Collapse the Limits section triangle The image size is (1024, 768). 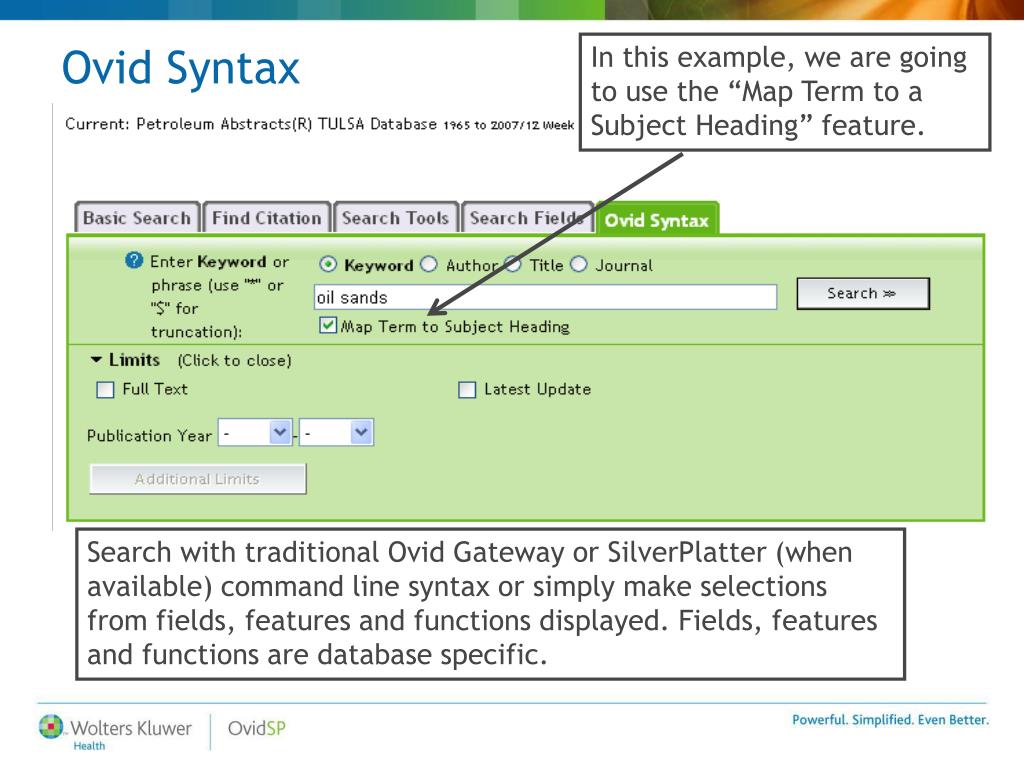coord(97,360)
